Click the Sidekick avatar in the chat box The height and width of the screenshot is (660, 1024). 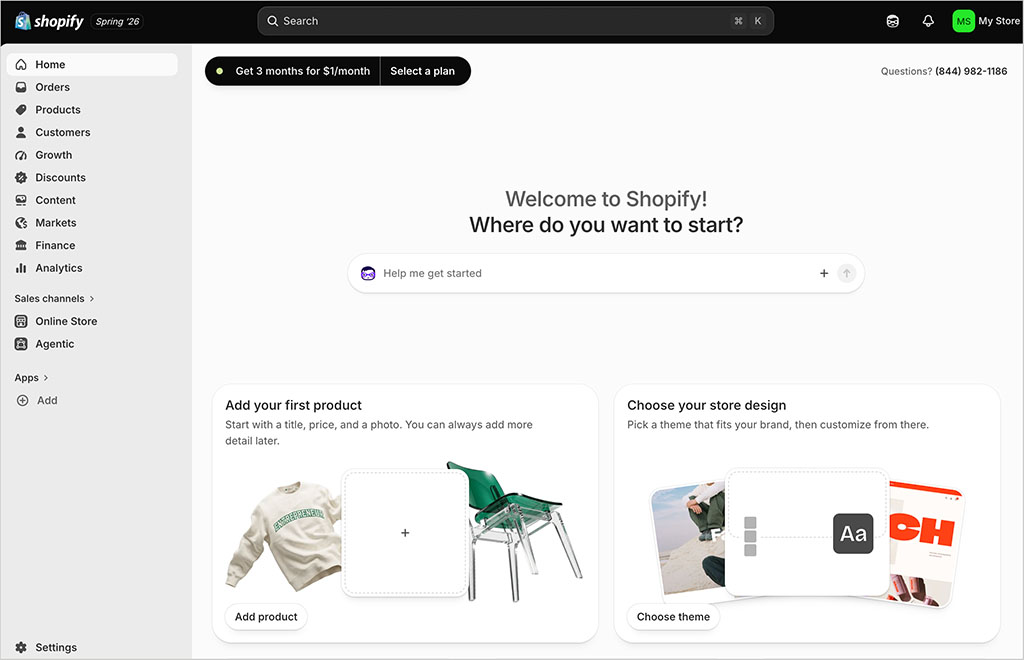point(368,274)
